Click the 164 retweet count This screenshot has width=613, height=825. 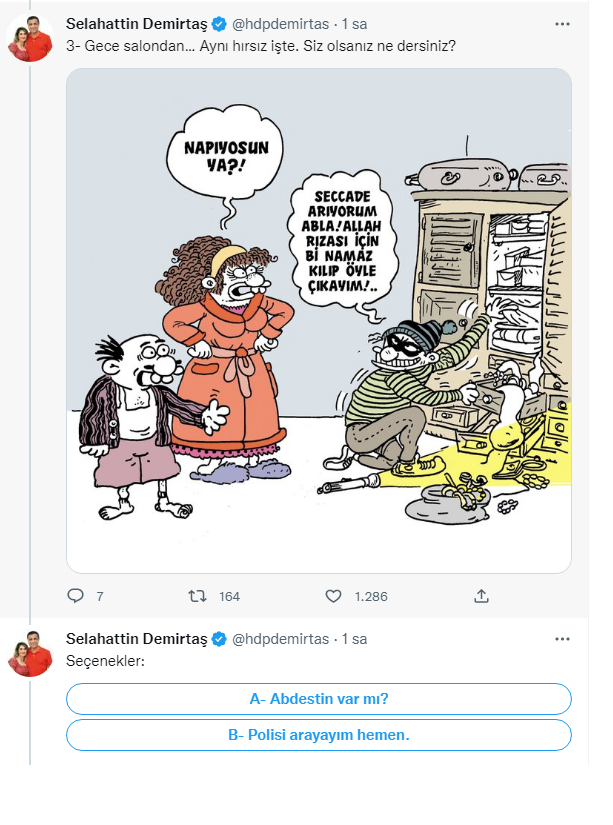tap(229, 597)
